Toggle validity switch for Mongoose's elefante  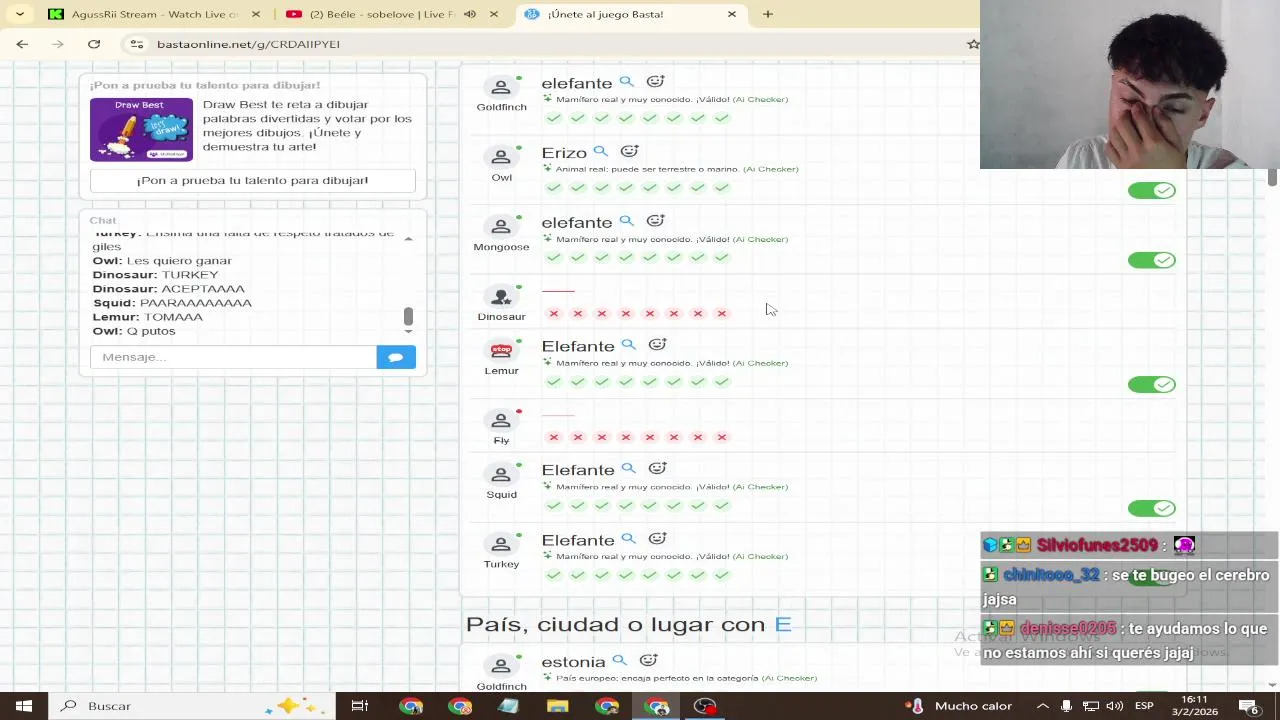tap(1151, 260)
